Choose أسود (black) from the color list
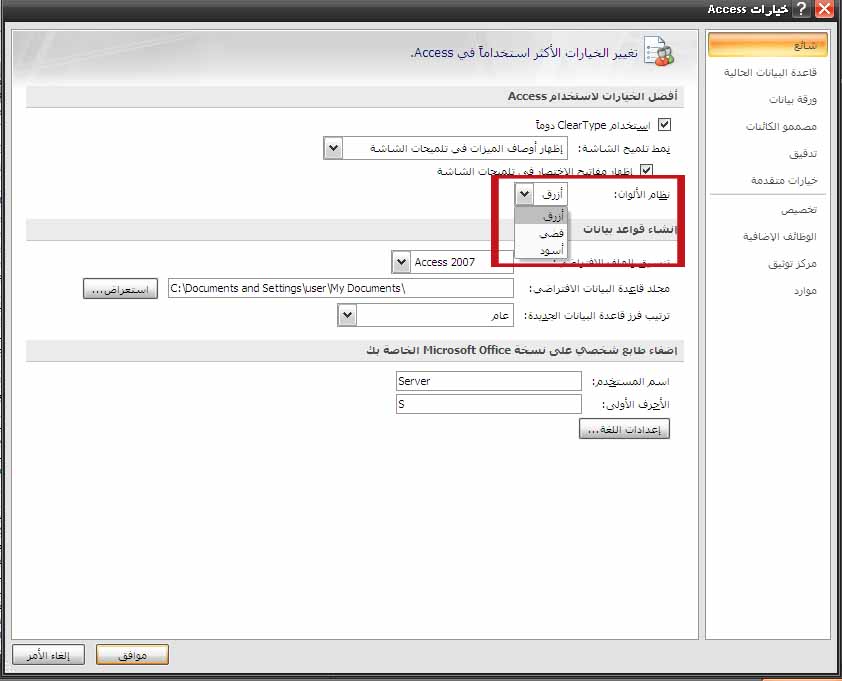Viewport: 842px width, 681px height. pos(540,250)
